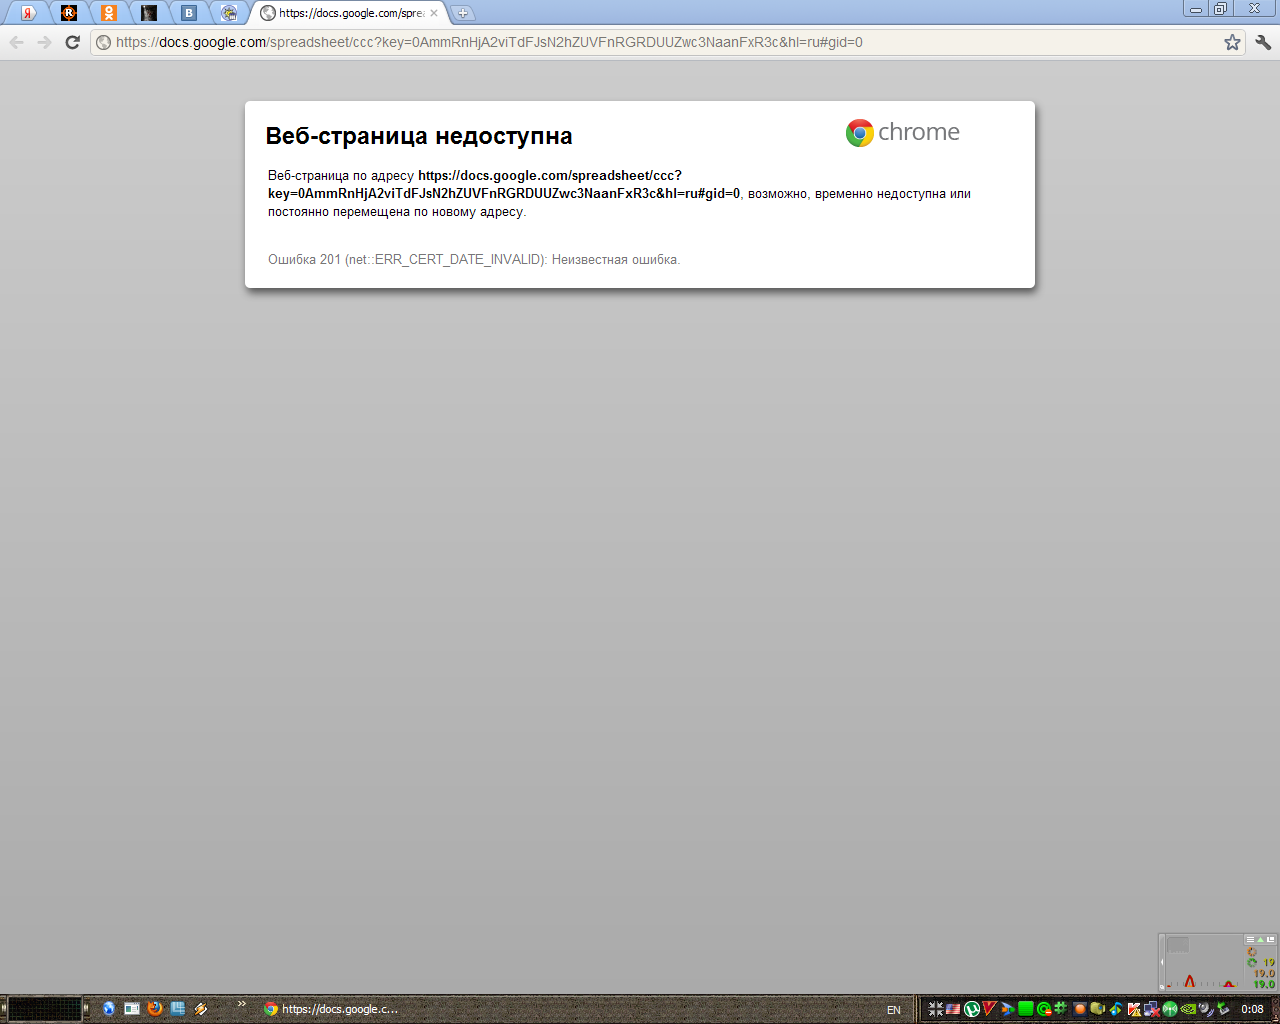Switch to the Odnoklassniki pinned tab
Screen dimensions: 1280x1024
click(109, 13)
